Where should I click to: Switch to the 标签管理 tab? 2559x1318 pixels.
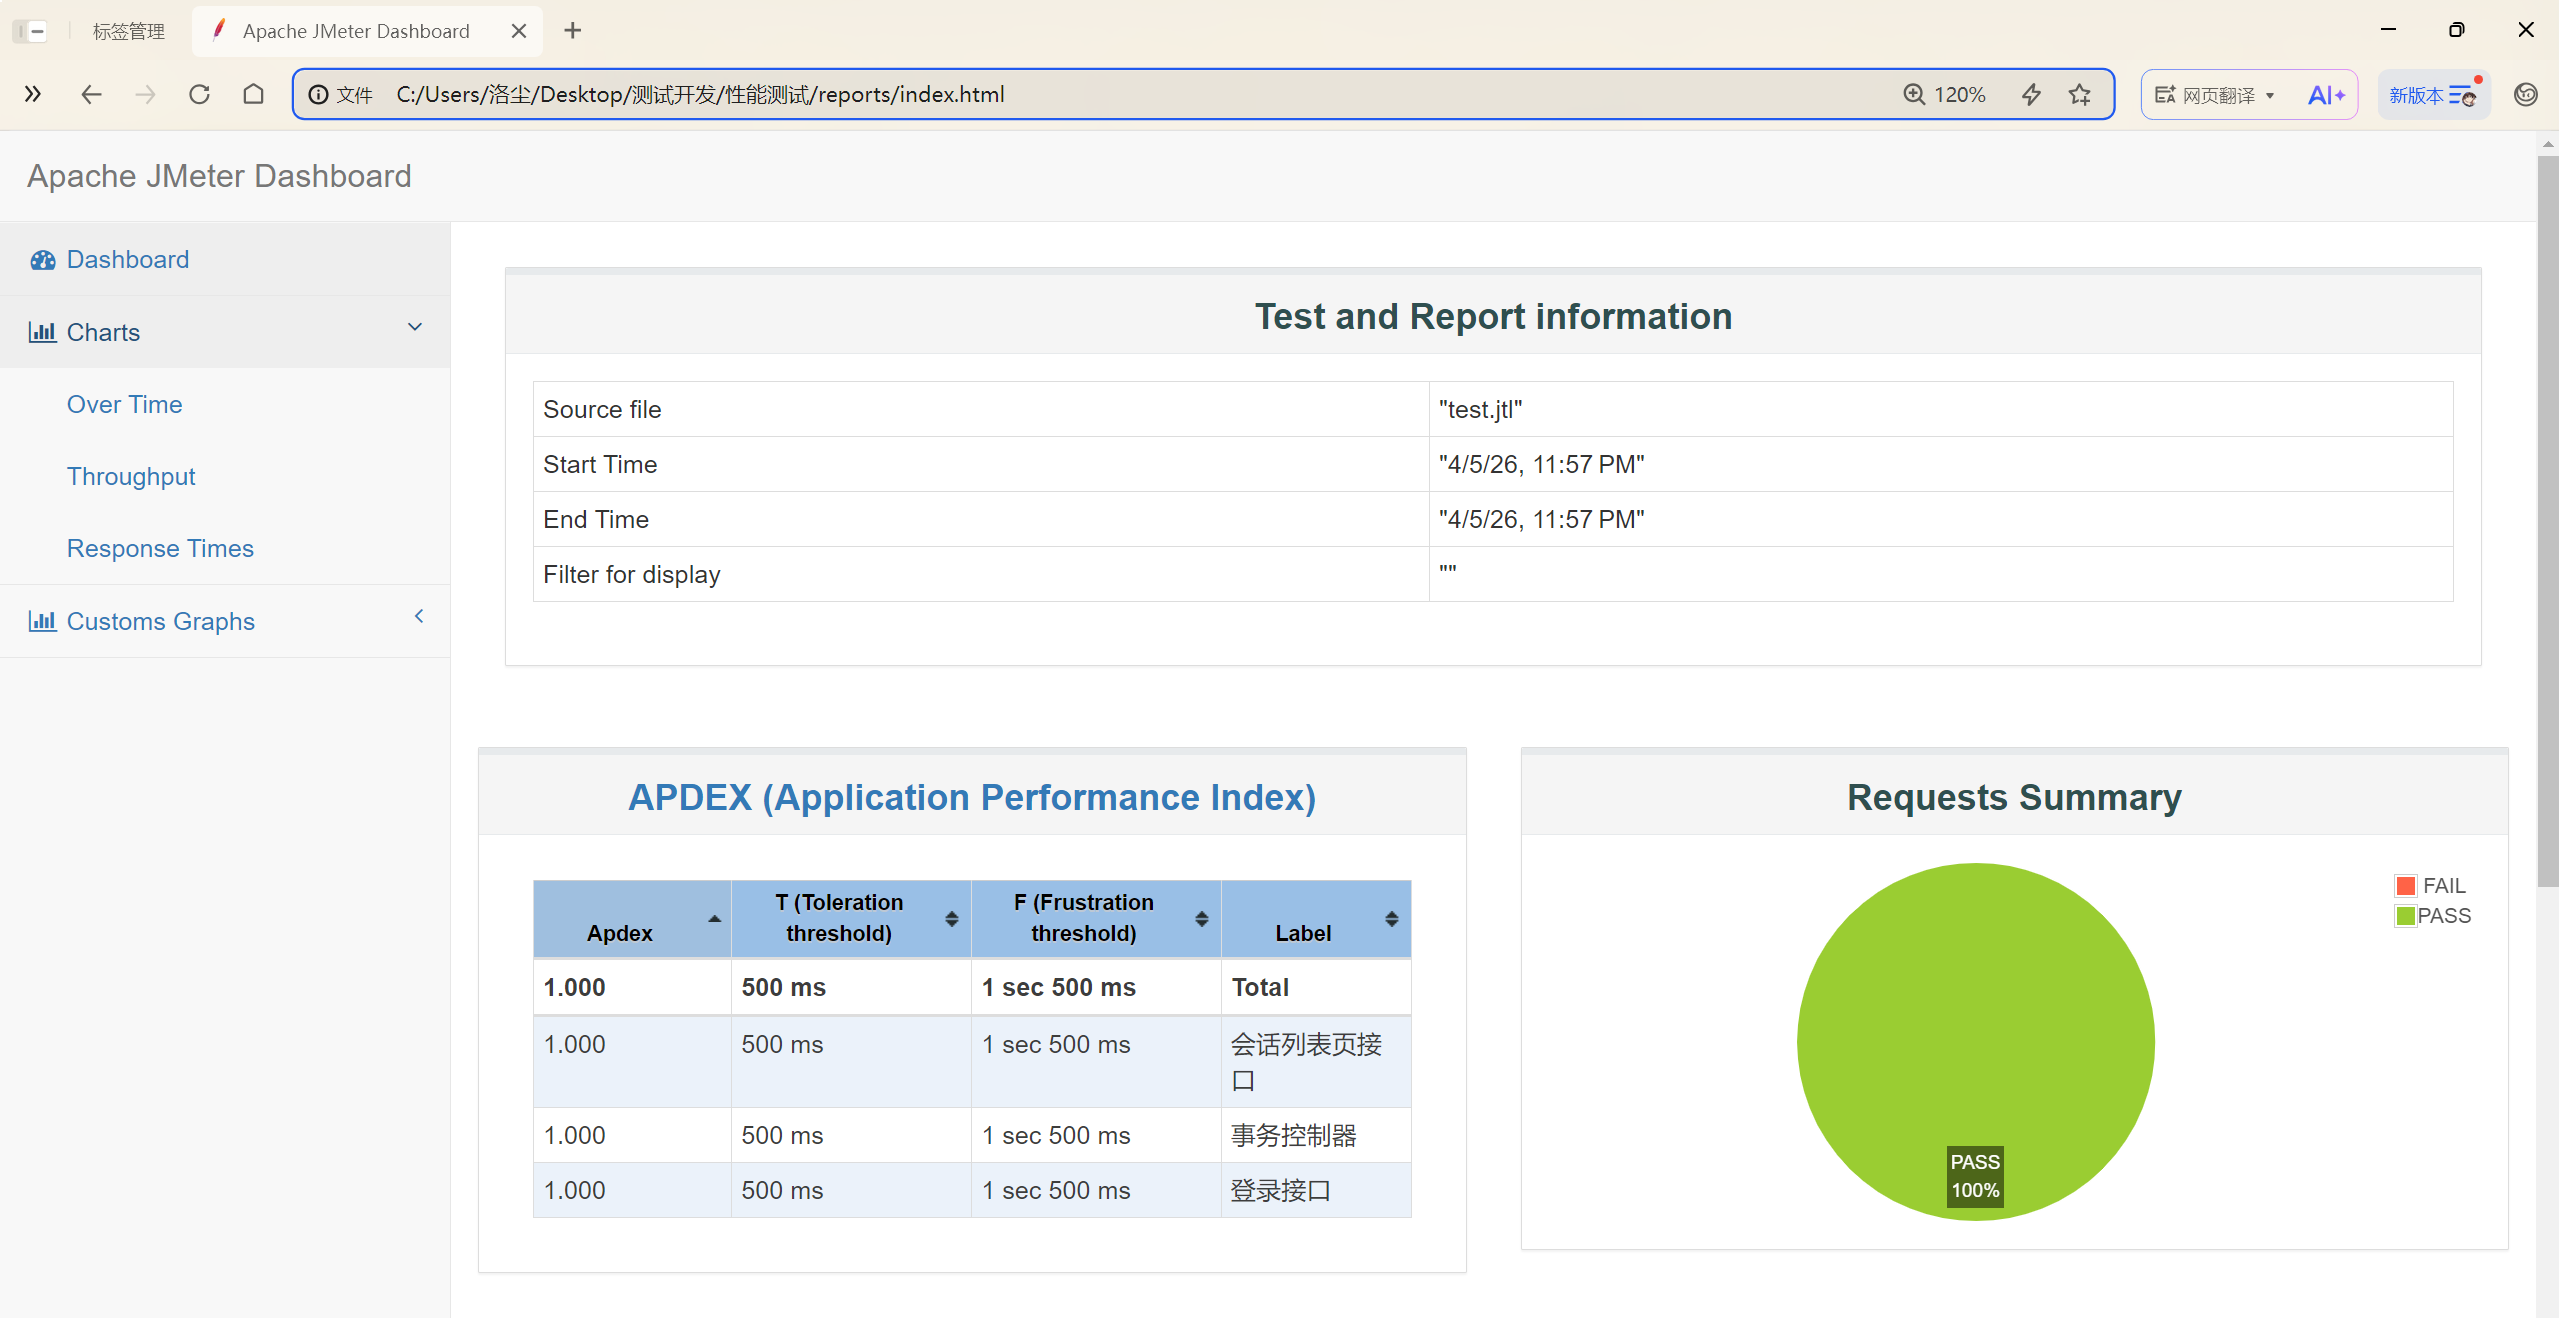[x=128, y=31]
